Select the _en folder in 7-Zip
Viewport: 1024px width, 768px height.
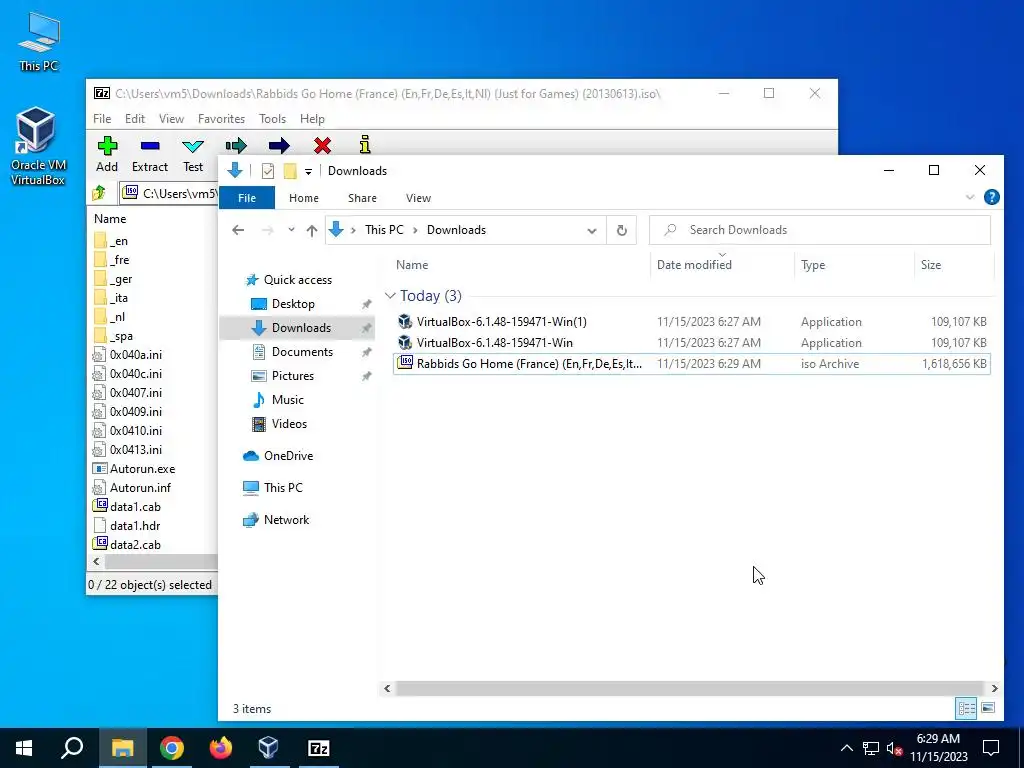(111, 241)
